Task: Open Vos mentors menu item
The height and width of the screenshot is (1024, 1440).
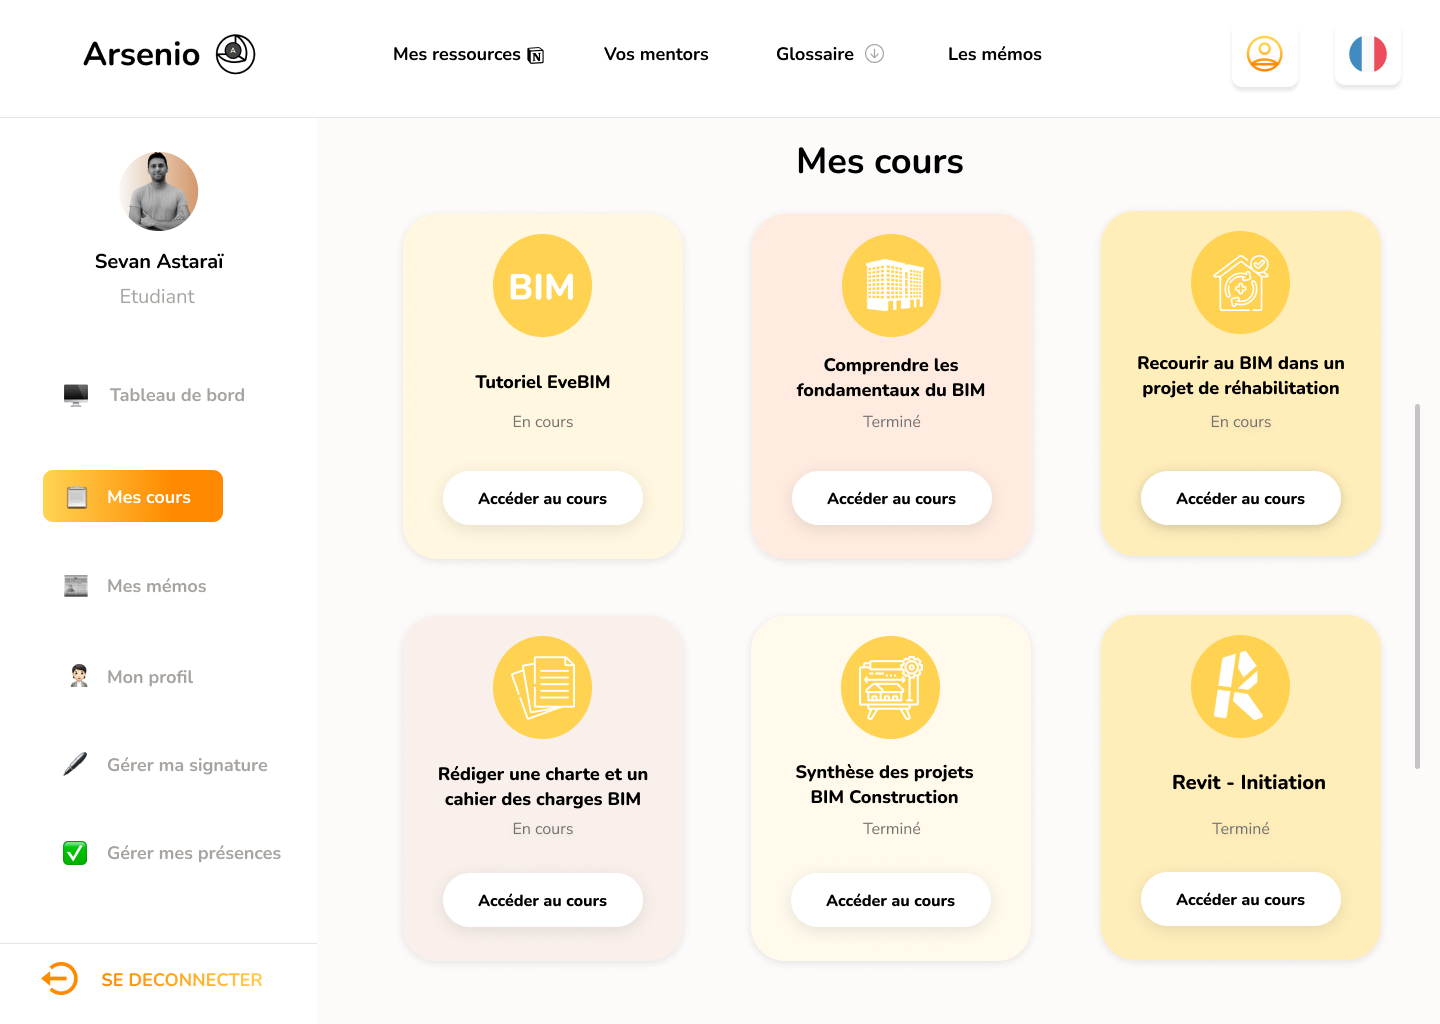Action: pos(656,54)
